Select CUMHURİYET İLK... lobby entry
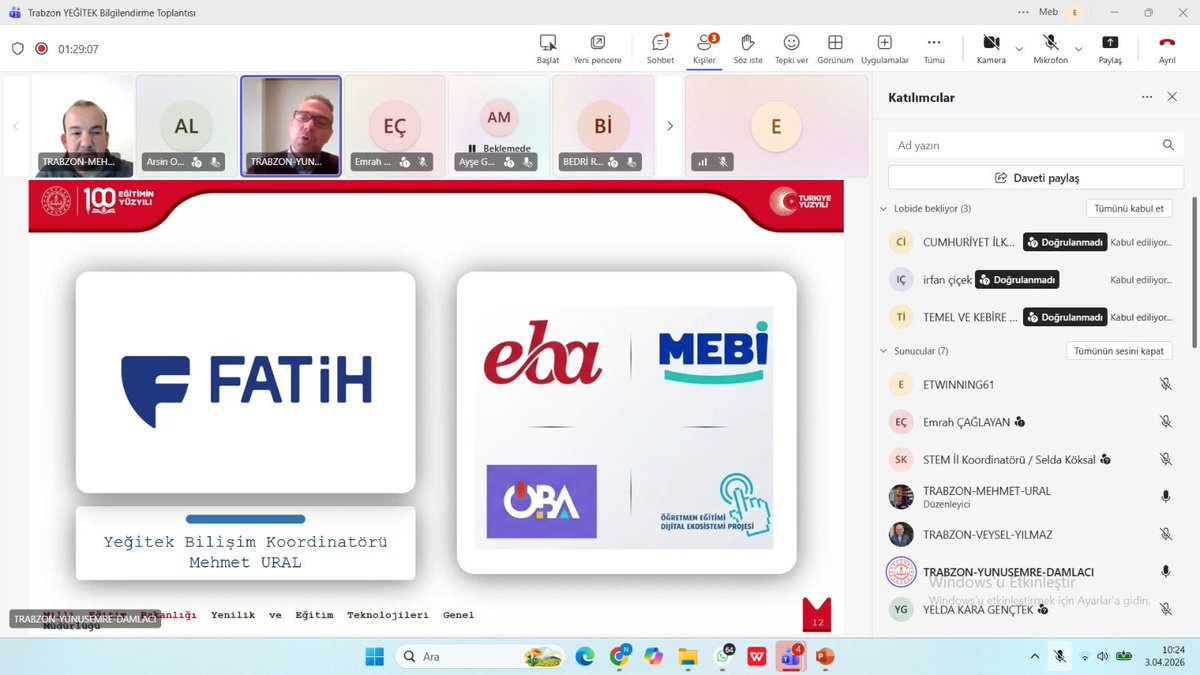This screenshot has width=1200, height=675. click(1030, 242)
